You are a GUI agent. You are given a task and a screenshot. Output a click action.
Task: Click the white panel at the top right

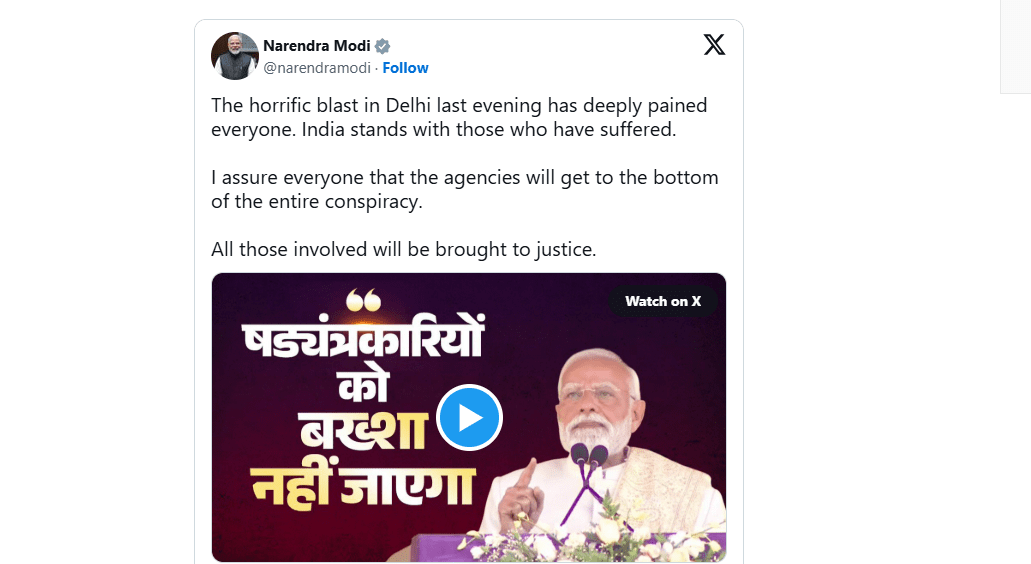(1015, 46)
